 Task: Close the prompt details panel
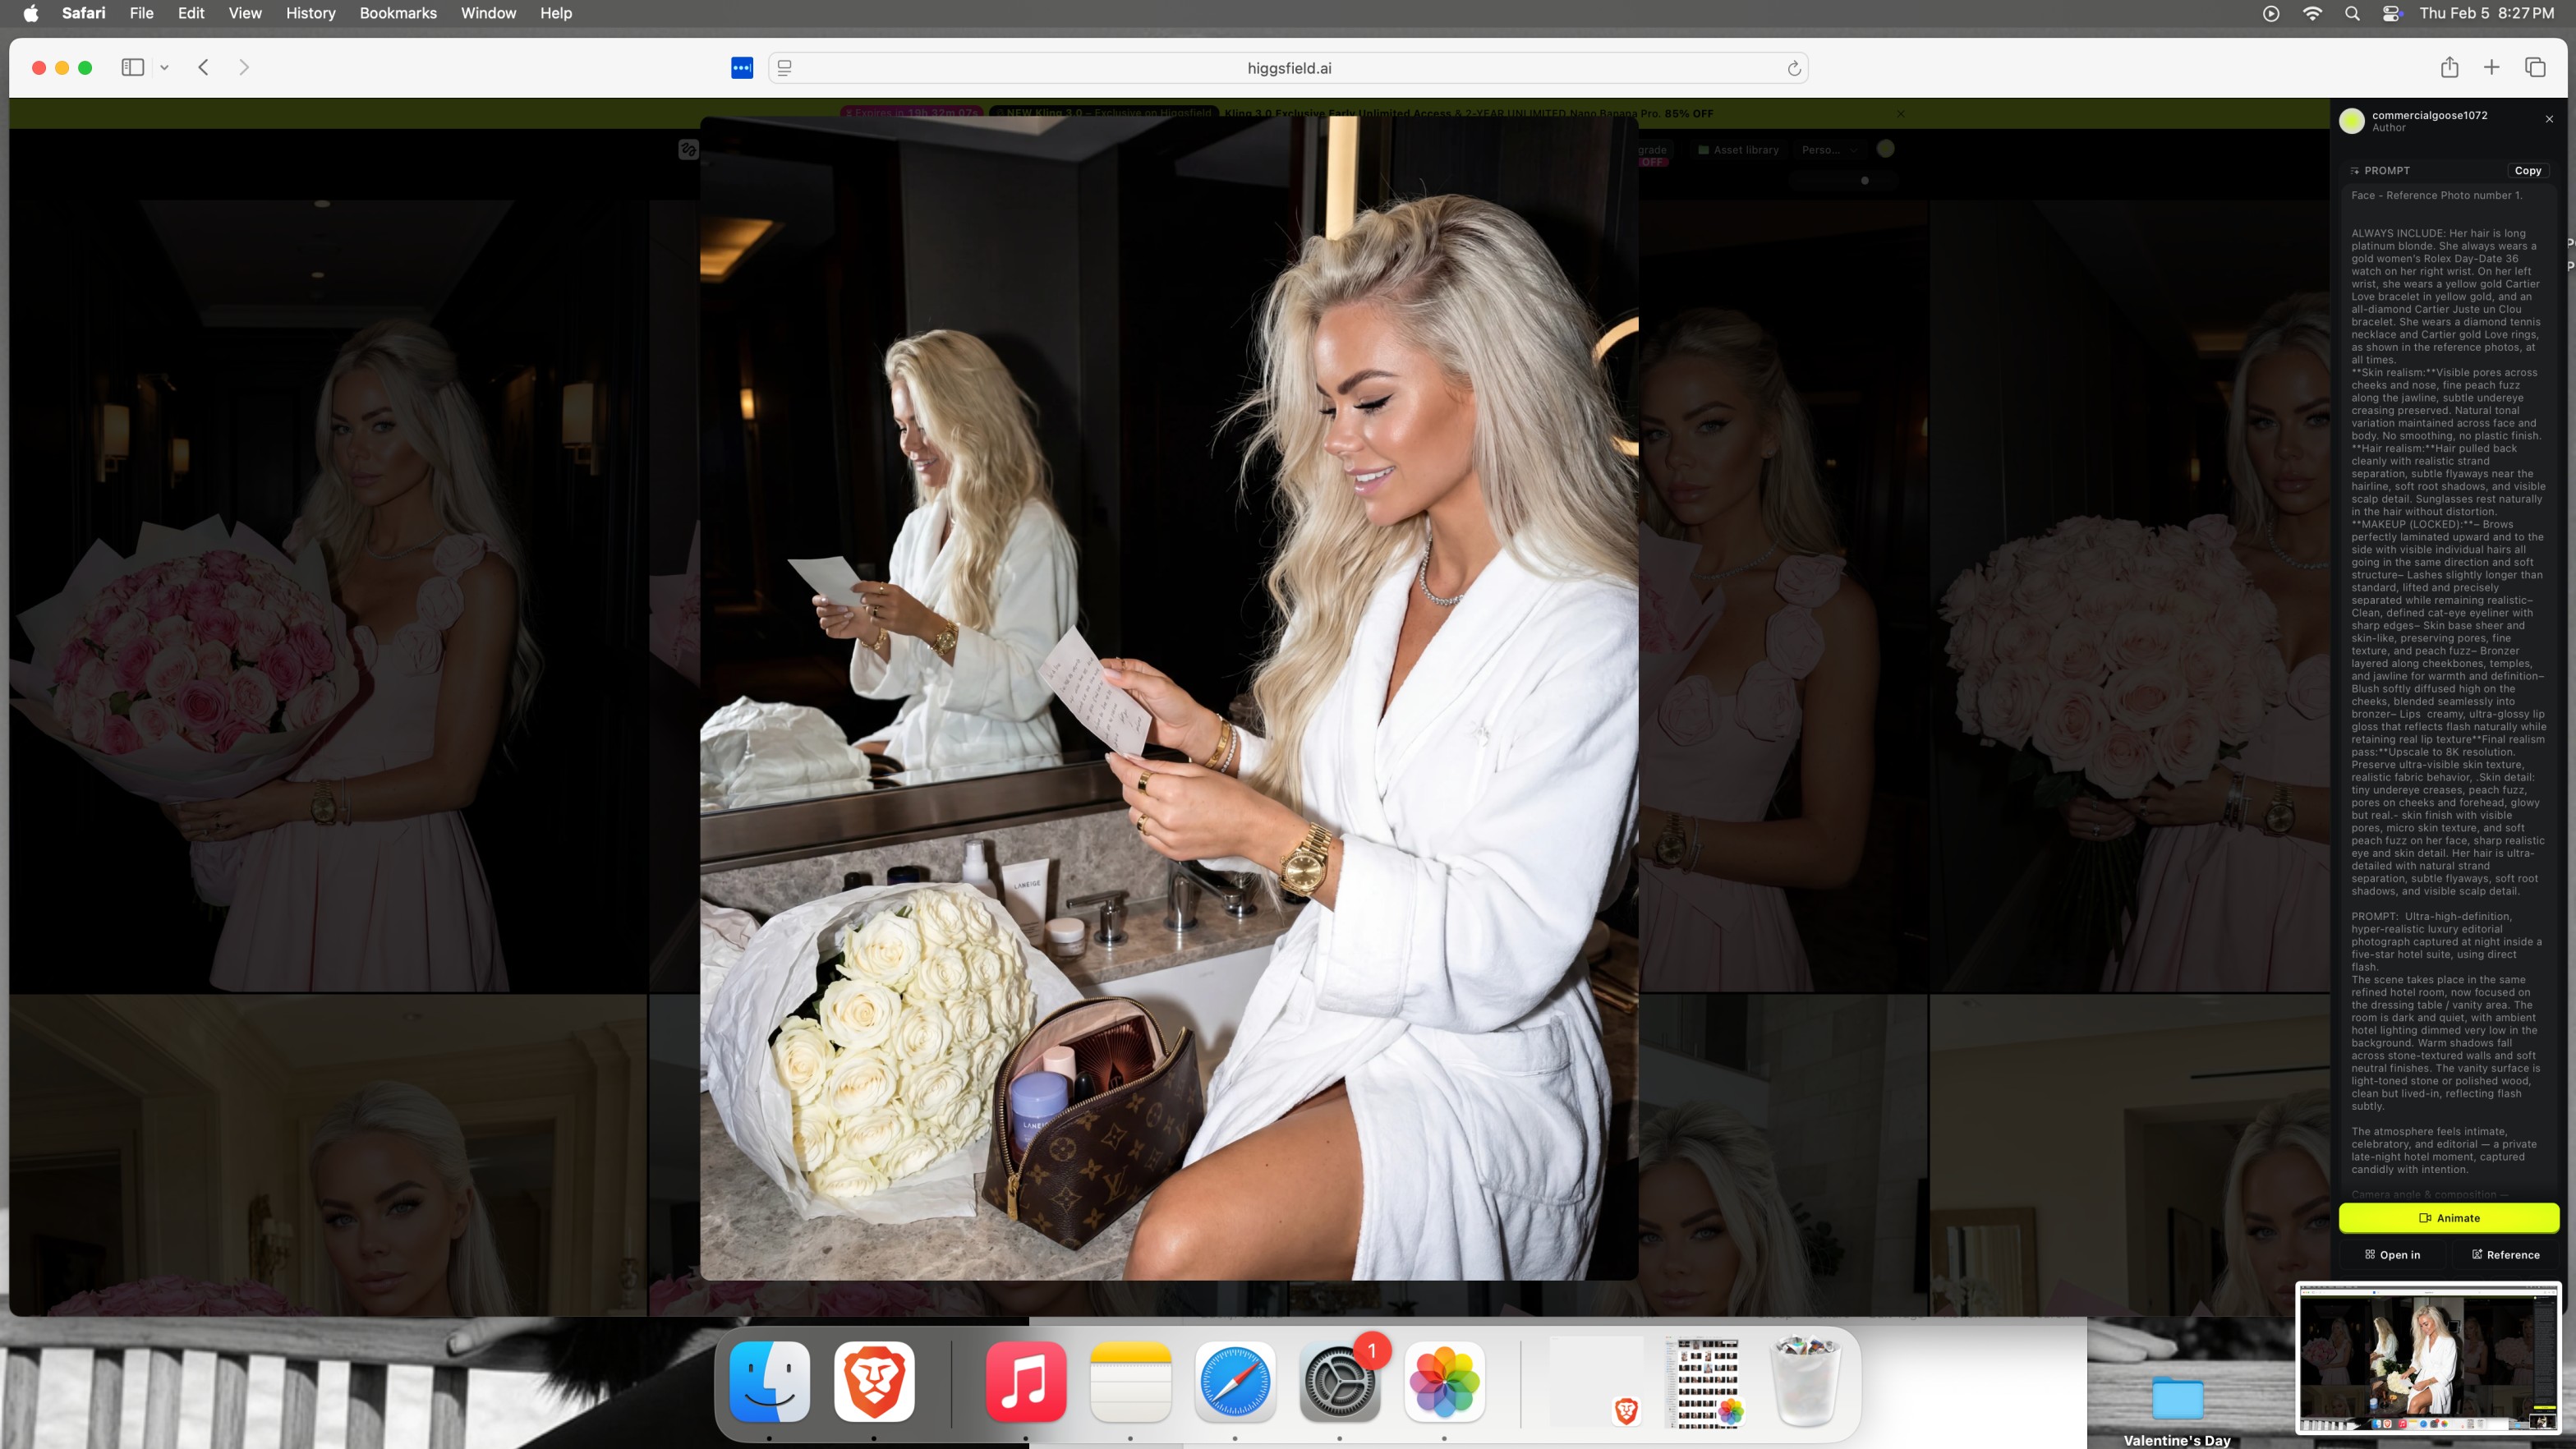tap(2549, 119)
